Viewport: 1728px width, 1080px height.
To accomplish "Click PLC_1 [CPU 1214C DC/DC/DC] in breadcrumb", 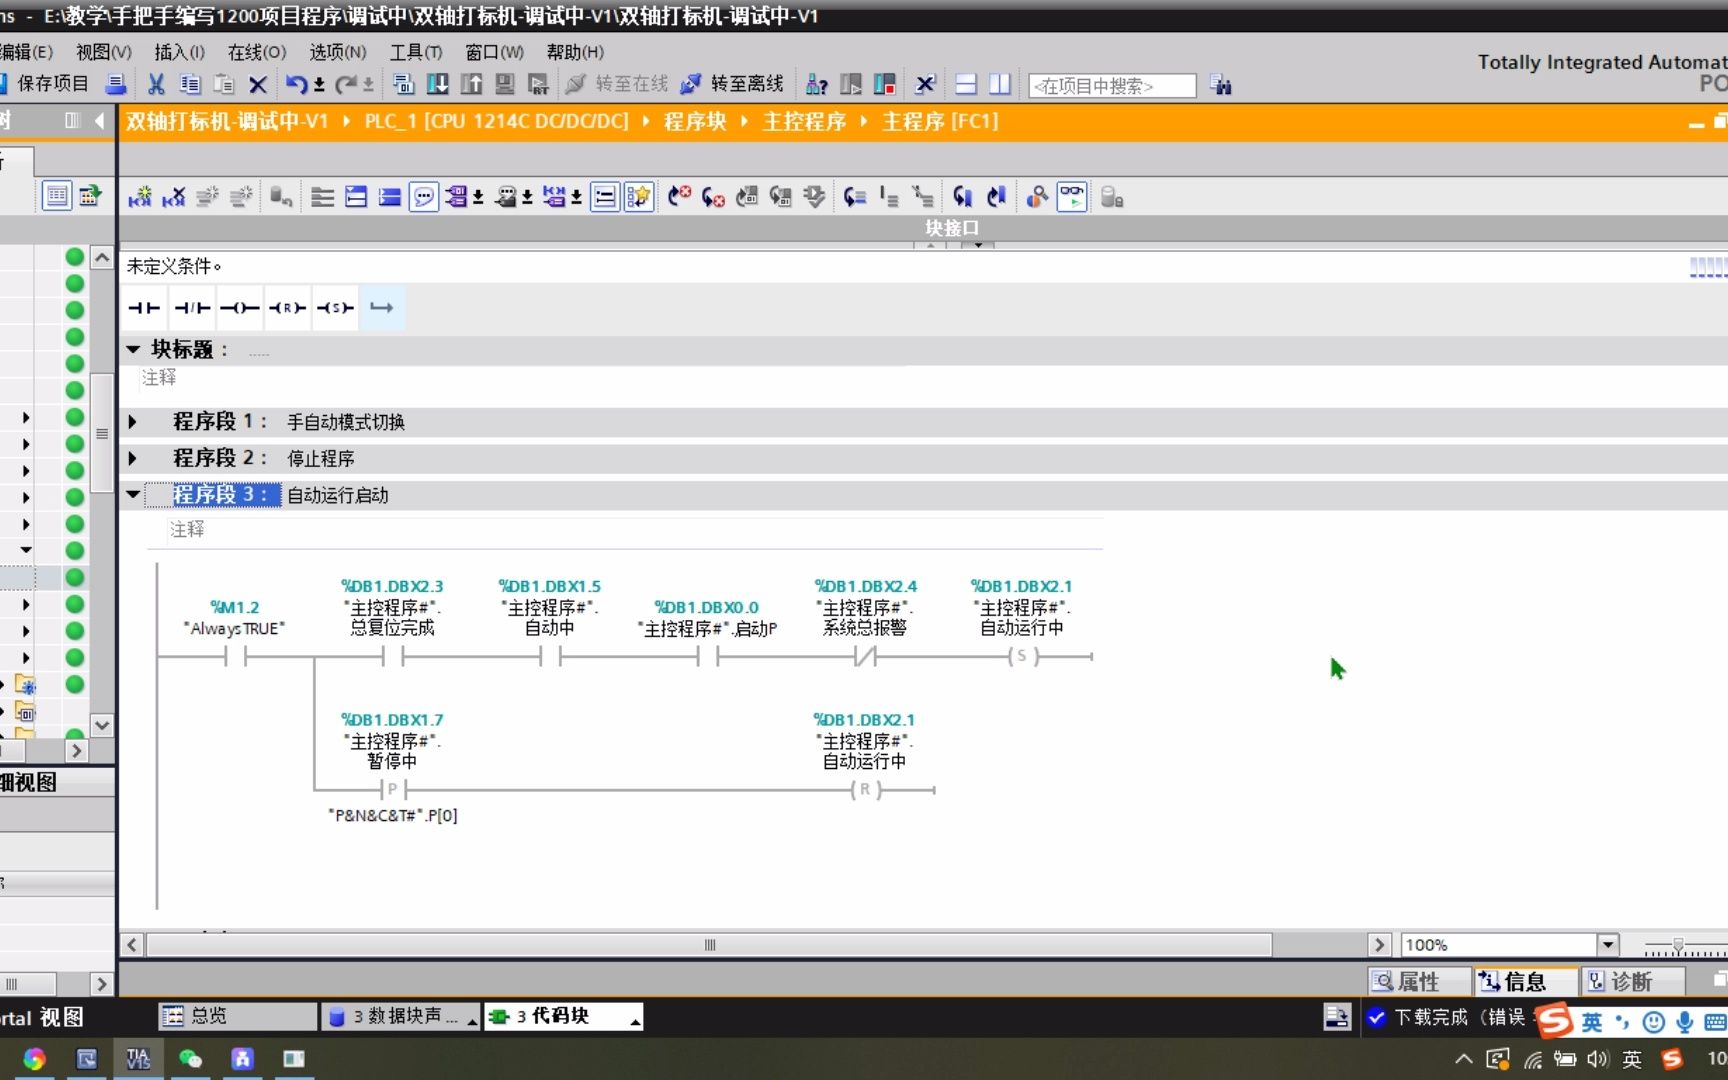I will pos(497,122).
